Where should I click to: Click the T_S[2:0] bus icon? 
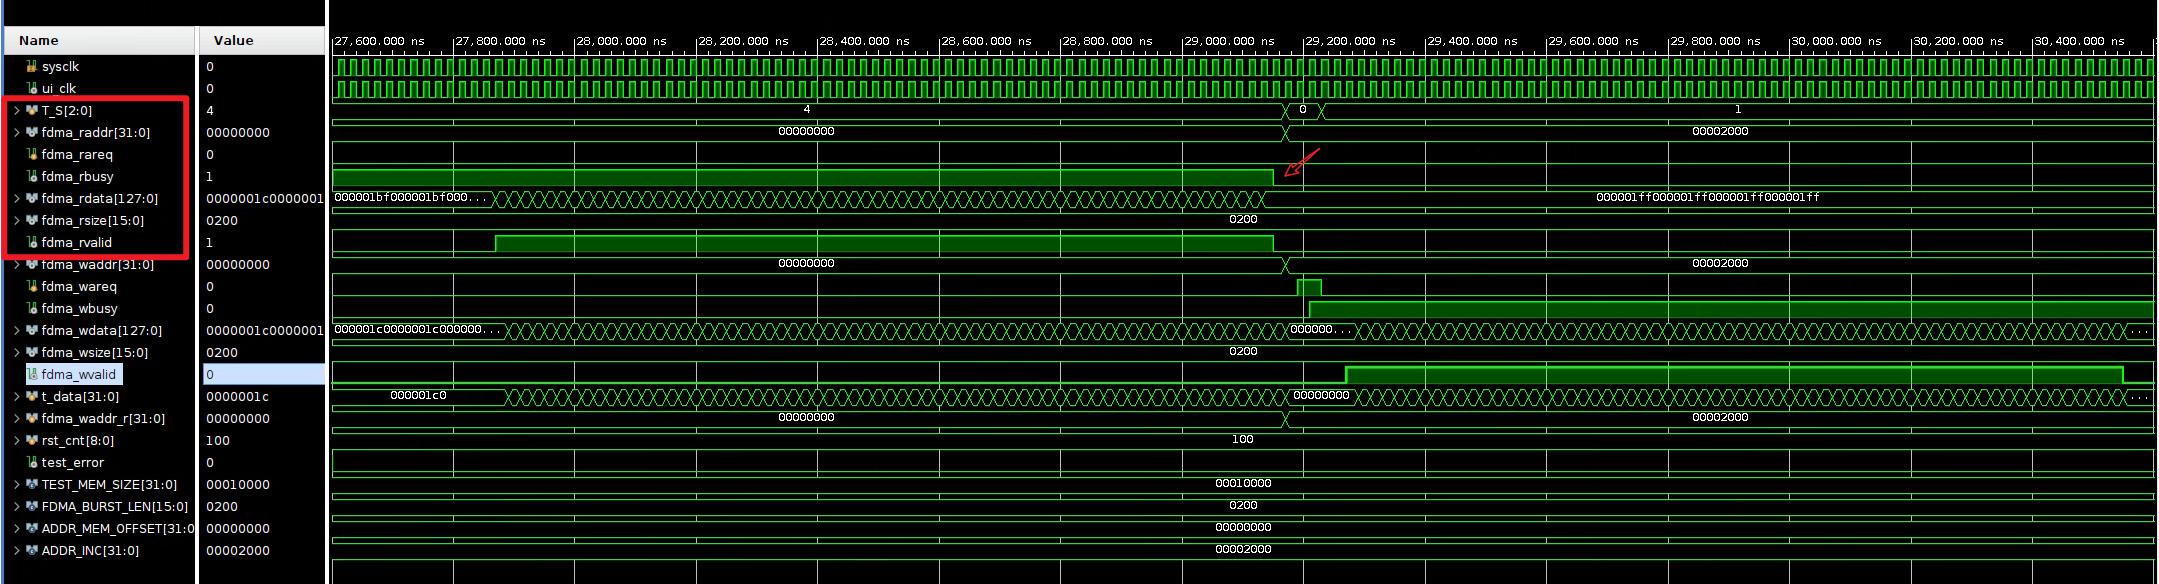coord(32,110)
